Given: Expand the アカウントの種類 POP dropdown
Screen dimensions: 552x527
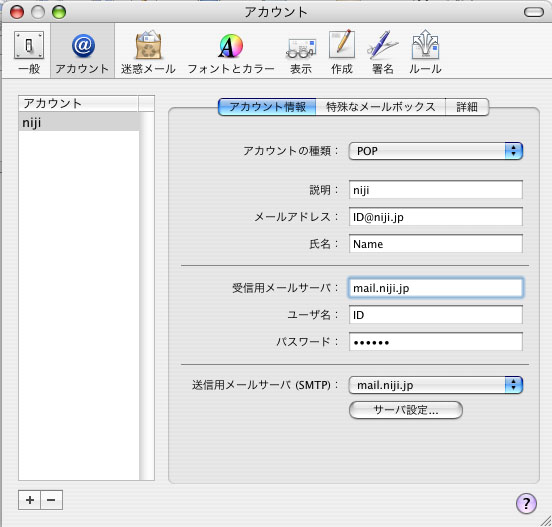Looking at the screenshot, I should (x=435, y=151).
